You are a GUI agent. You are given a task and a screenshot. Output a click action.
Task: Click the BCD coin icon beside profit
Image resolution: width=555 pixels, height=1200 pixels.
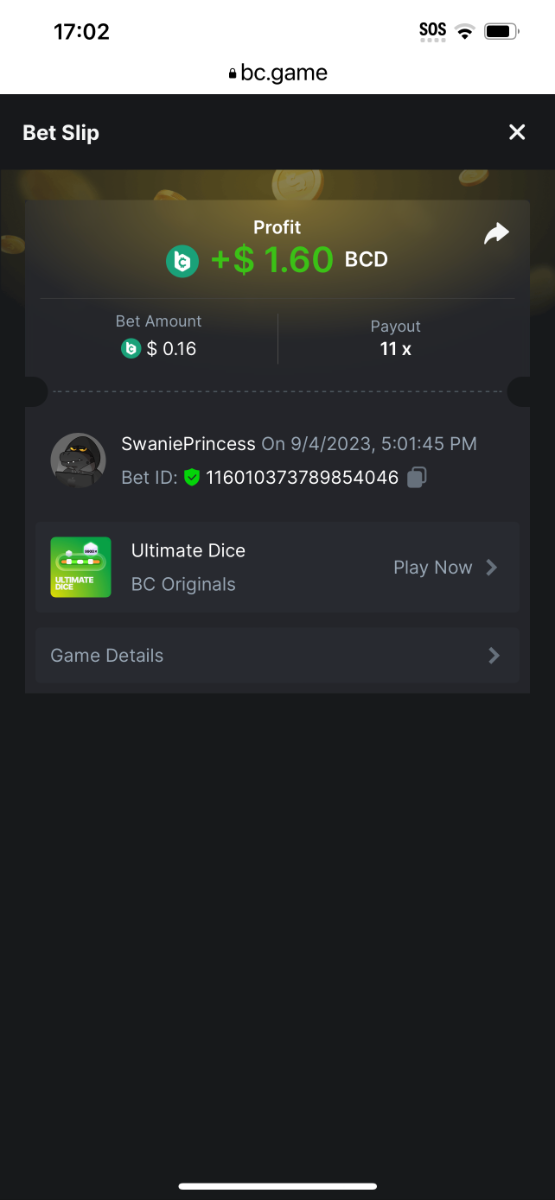pos(183,261)
